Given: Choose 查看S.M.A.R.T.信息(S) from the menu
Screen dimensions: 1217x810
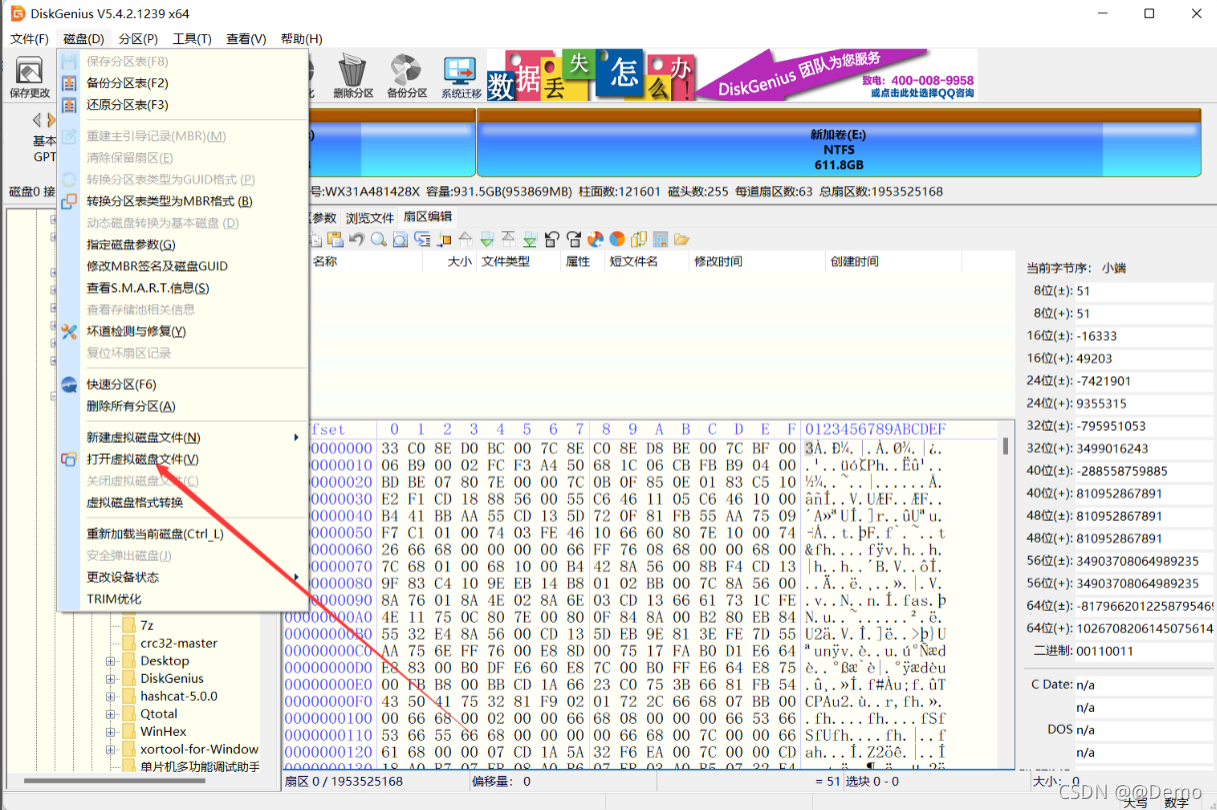Looking at the screenshot, I should pyautogui.click(x=148, y=288).
